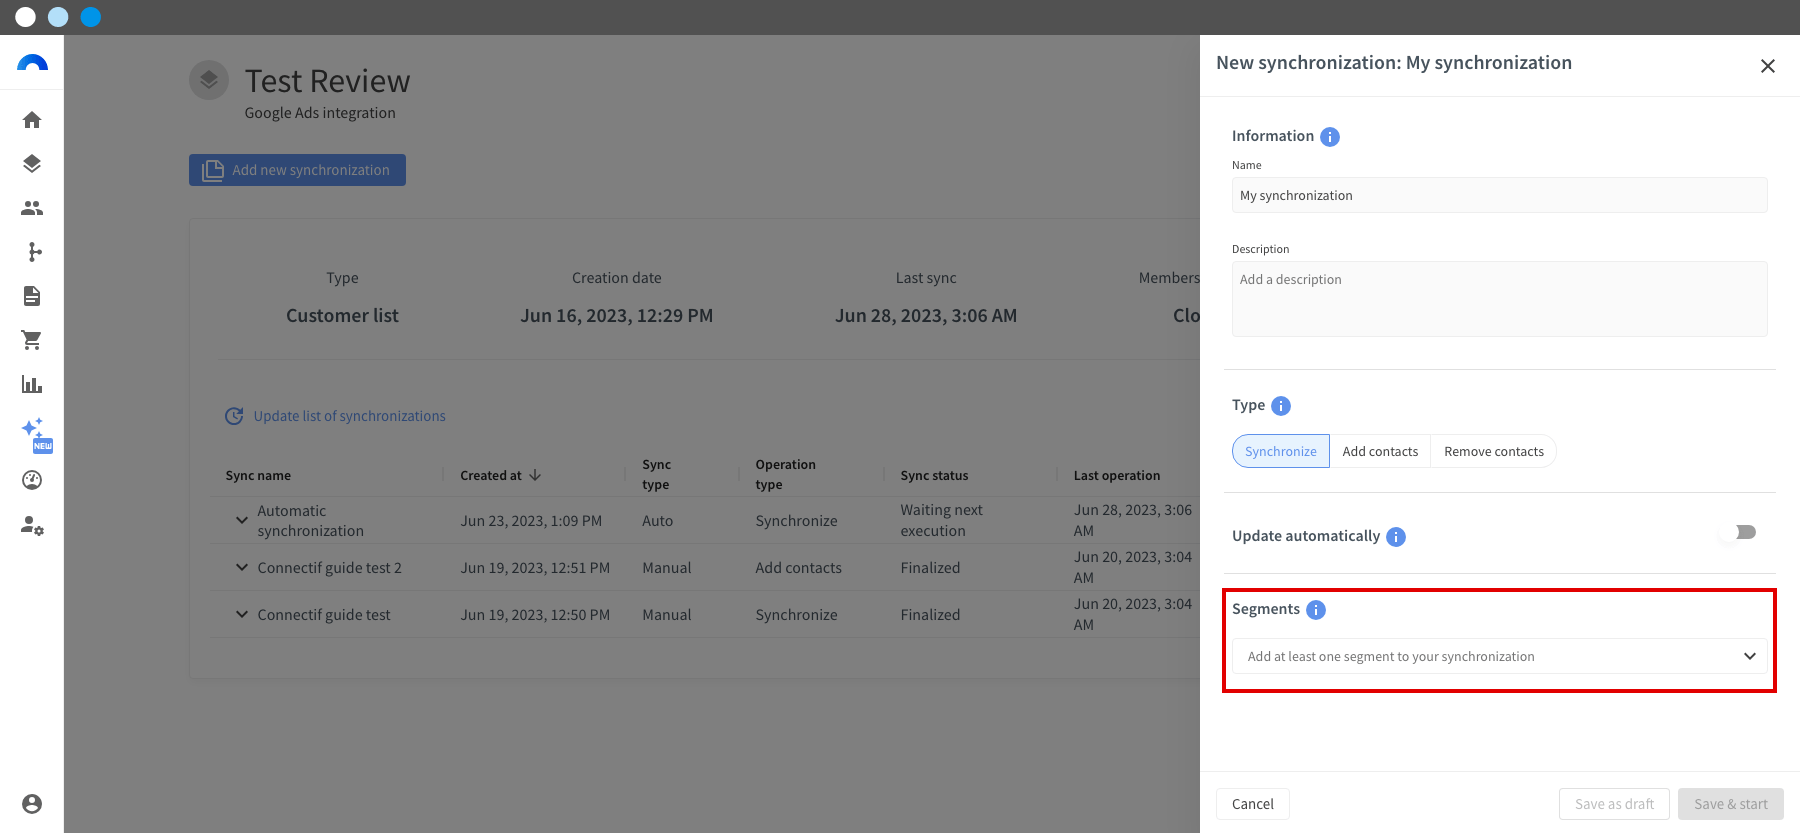Click the Update automatically info icon
The image size is (1800, 835).
pos(1396,537)
